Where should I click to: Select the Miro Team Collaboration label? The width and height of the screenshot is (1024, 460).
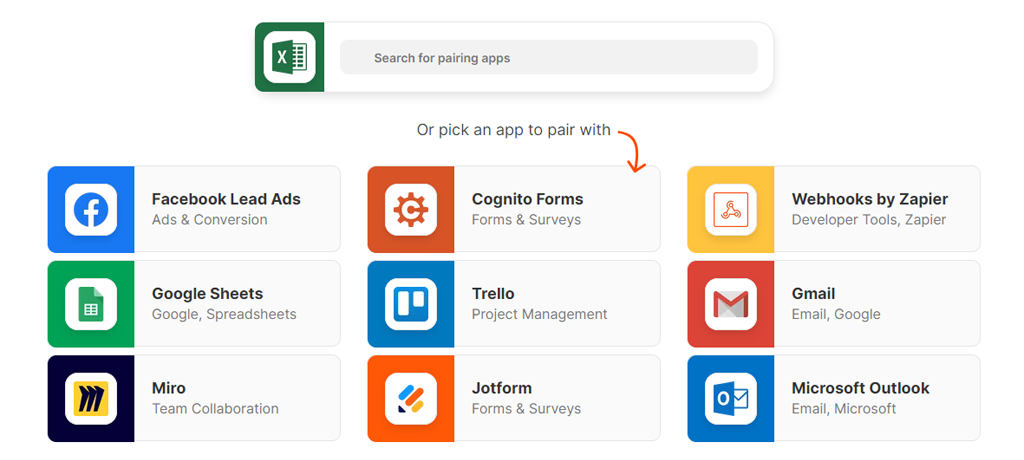click(215, 409)
